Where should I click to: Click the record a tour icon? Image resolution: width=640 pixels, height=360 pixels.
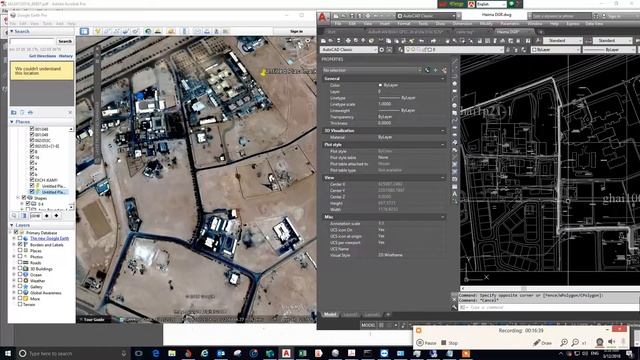click(135, 31)
